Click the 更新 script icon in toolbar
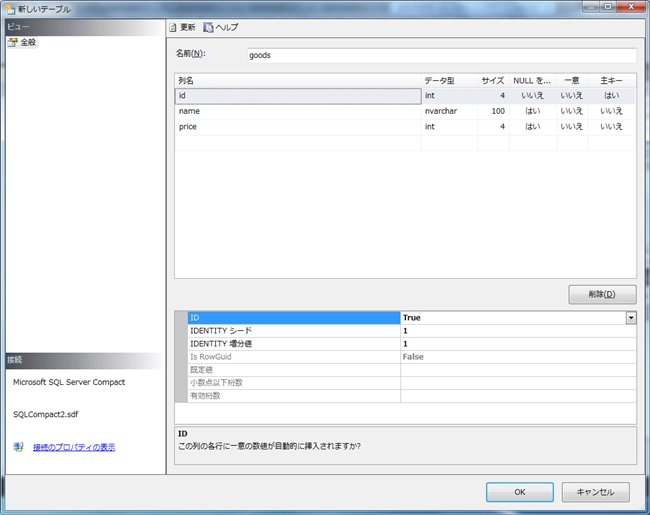Screen dimensions: 650x515 (x=173, y=27)
